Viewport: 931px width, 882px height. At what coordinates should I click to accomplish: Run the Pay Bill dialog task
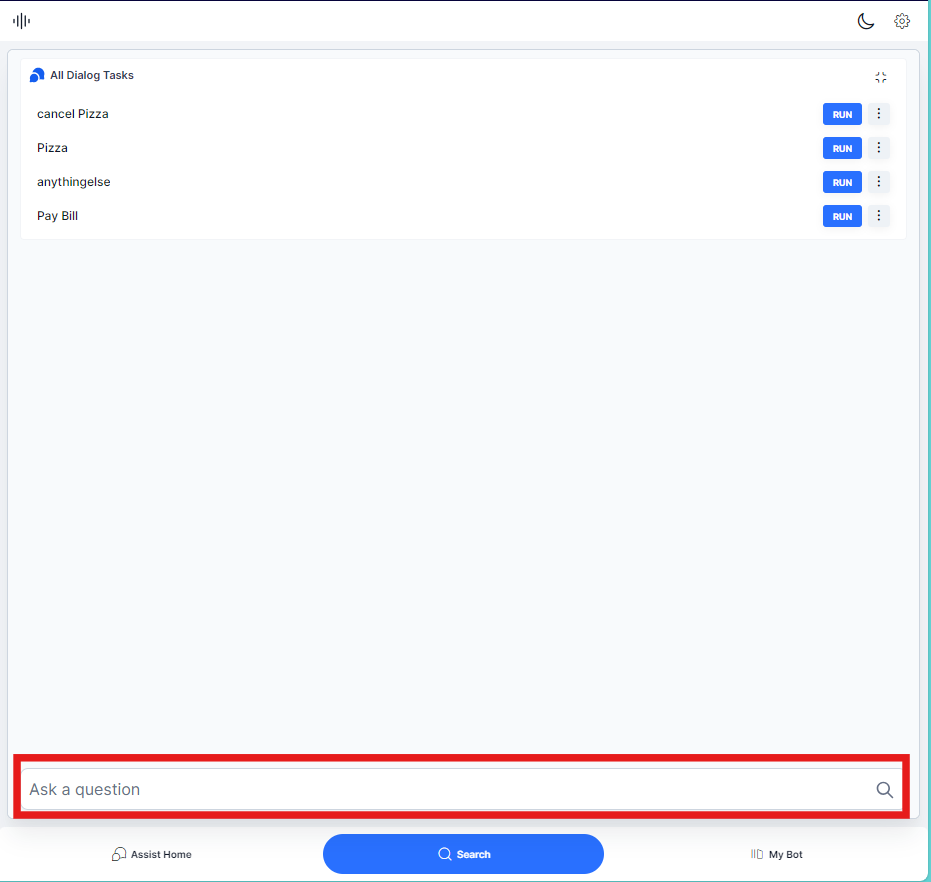tap(842, 216)
